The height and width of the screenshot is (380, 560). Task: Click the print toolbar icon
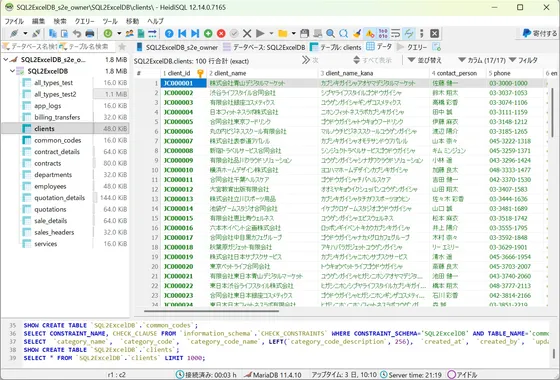point(90,34)
